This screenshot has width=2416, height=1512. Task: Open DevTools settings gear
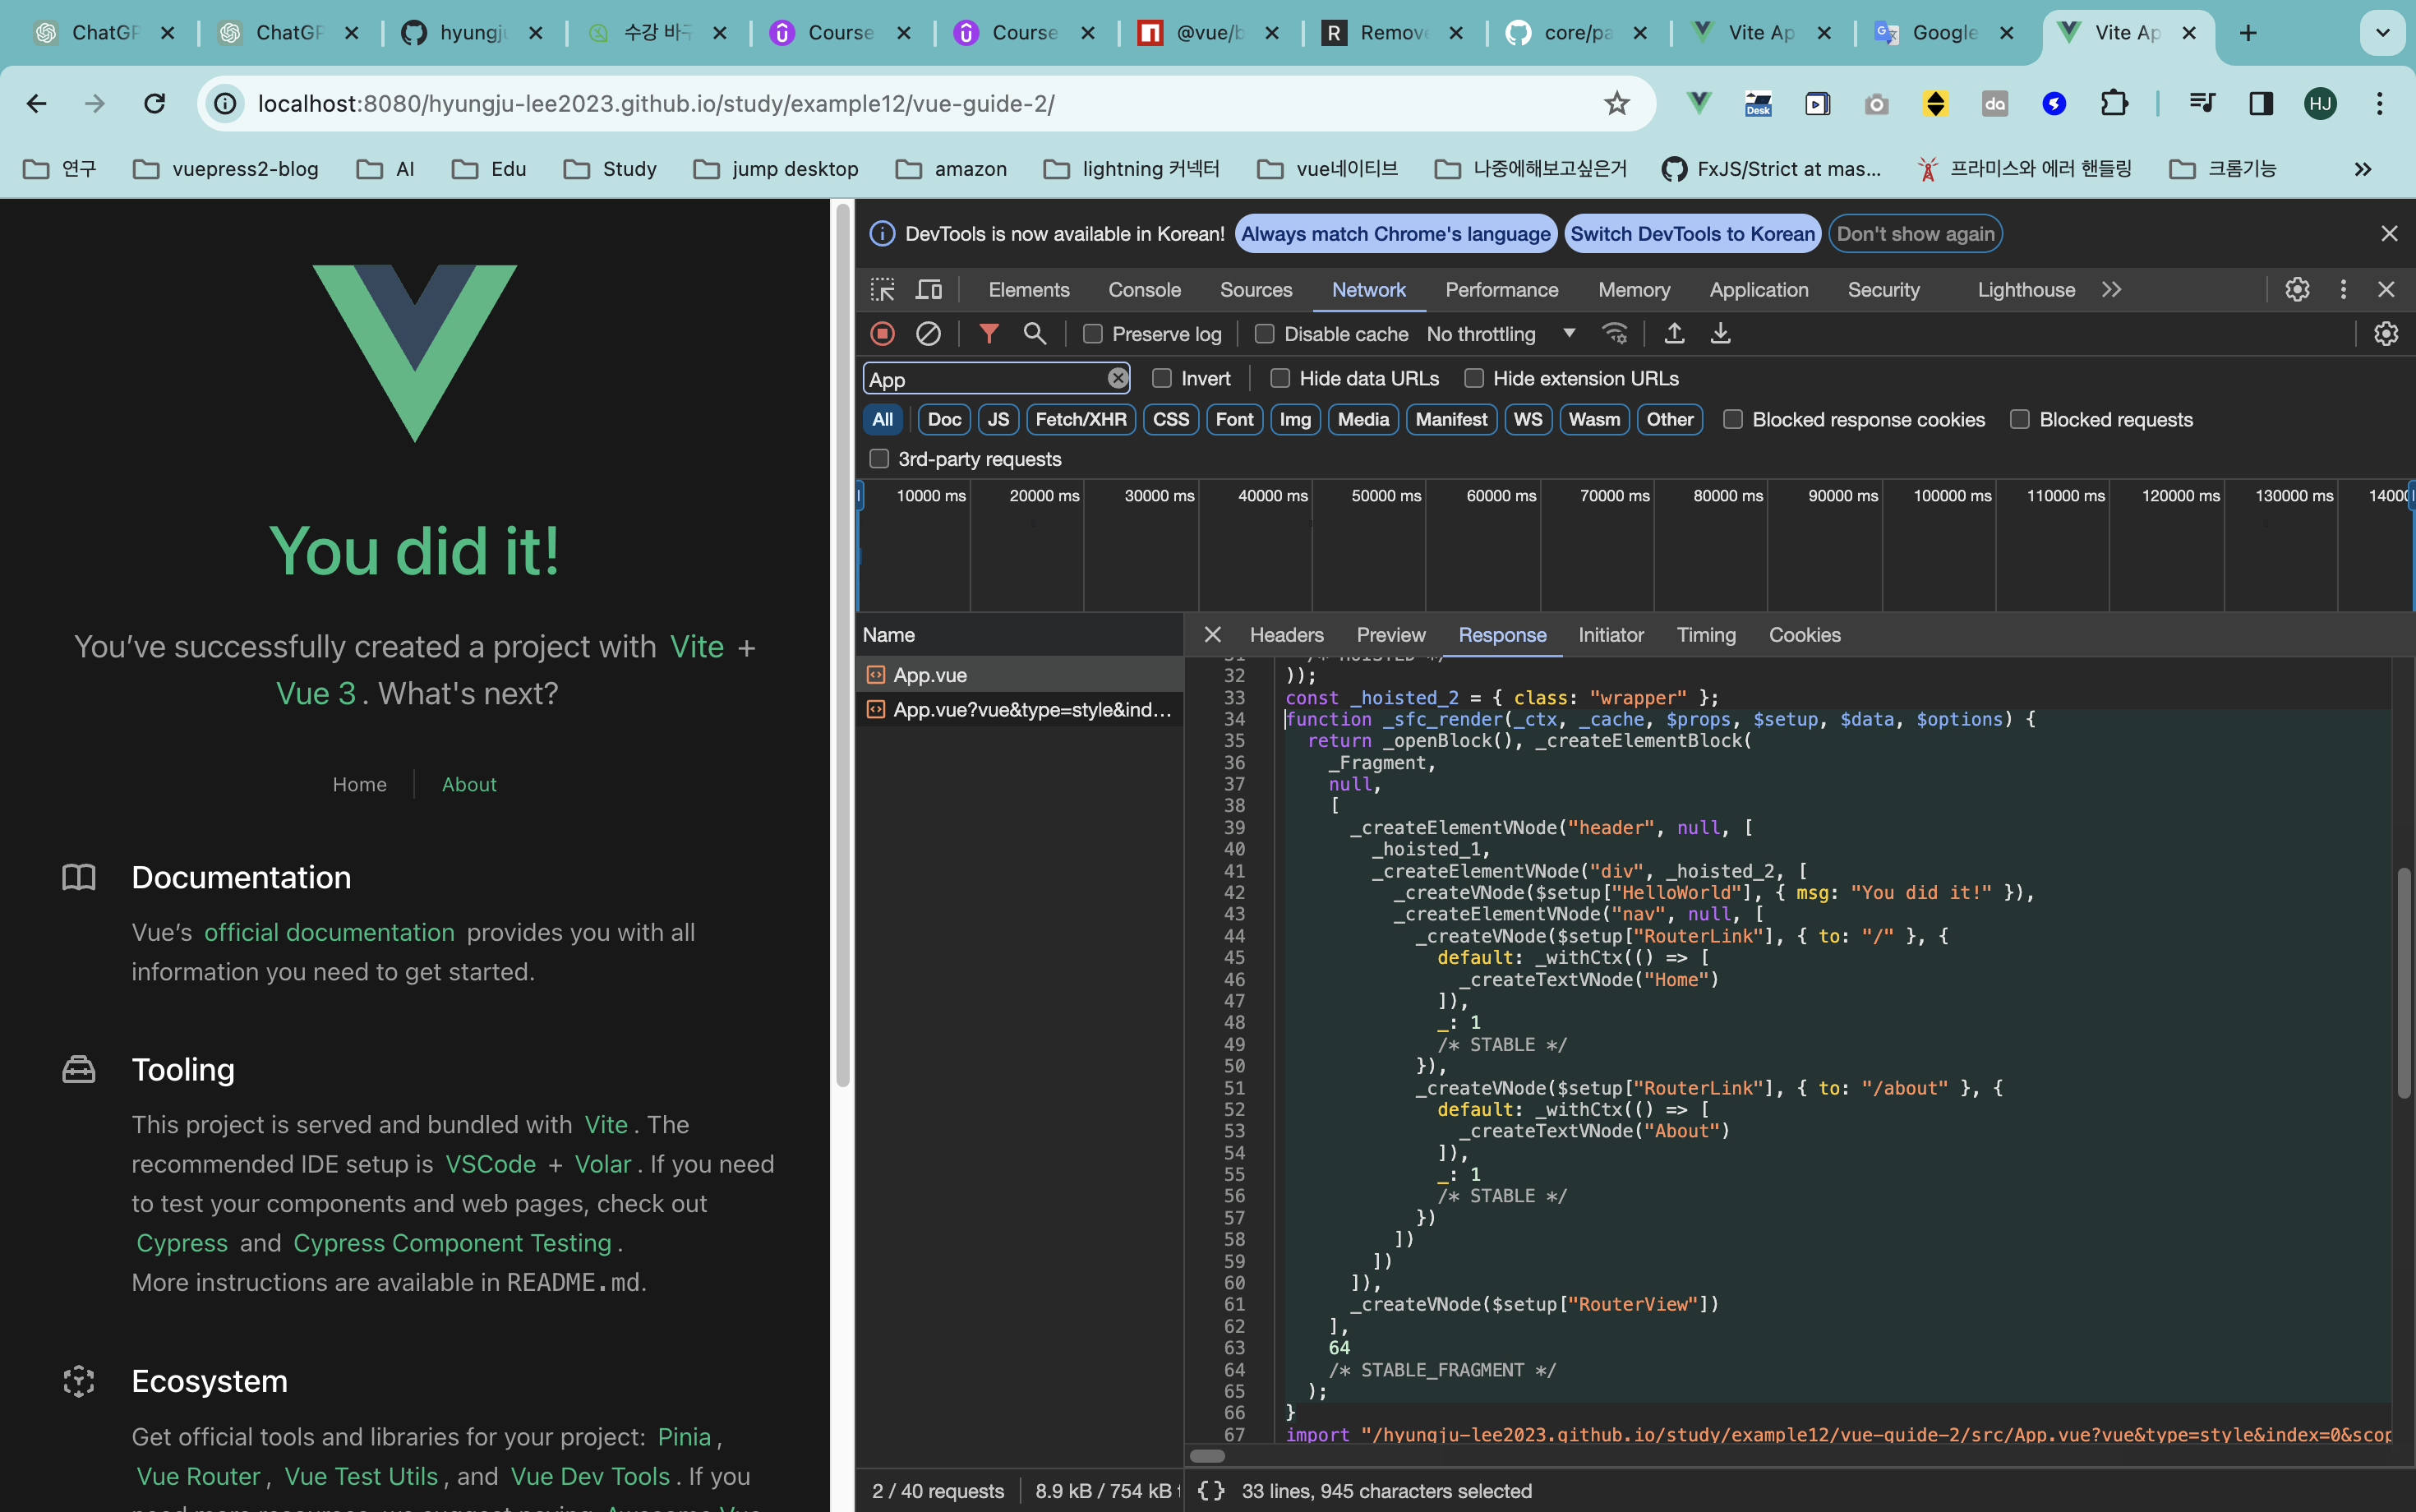[2297, 290]
